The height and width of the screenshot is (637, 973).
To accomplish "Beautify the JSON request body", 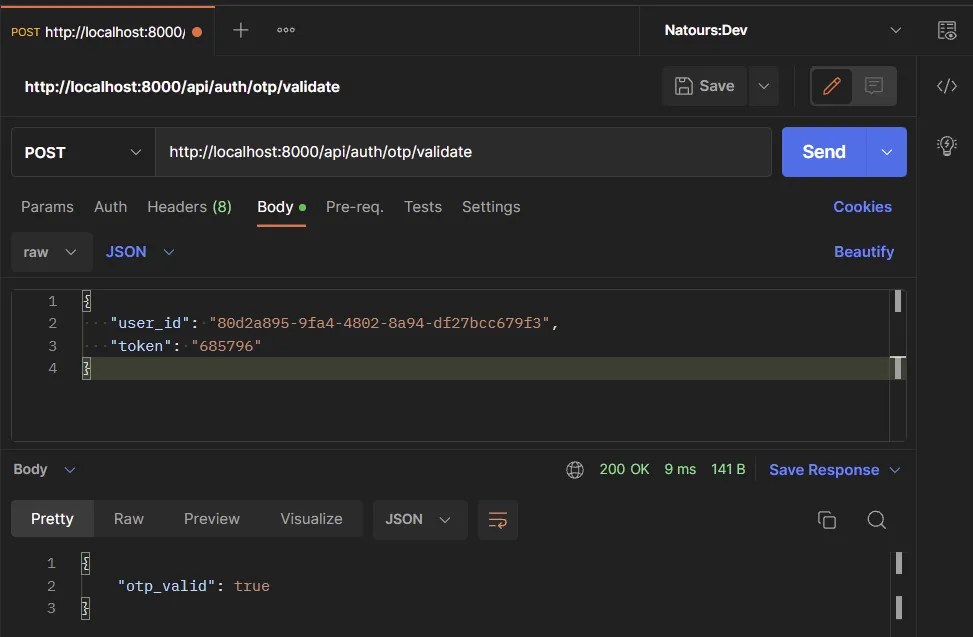I will [x=863, y=252].
